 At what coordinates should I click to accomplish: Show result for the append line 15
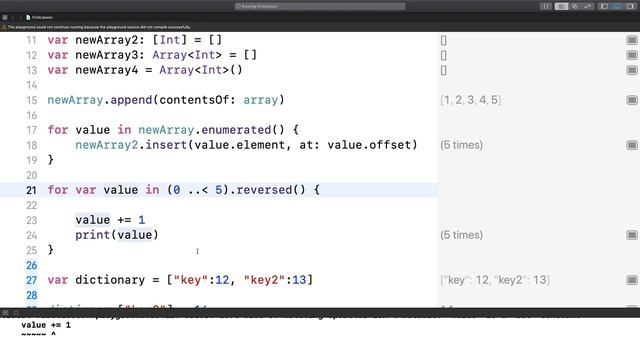(632, 100)
